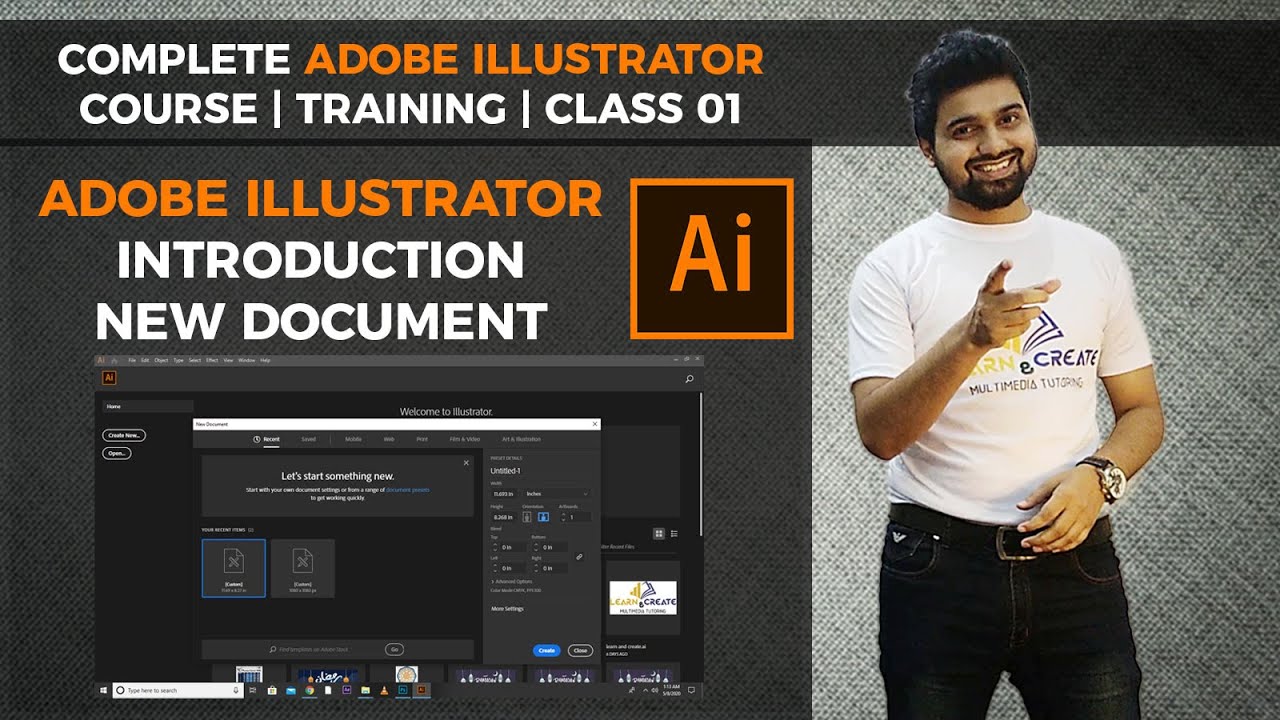Switch to the Film & Video tab
This screenshot has height=720, width=1280.
[464, 439]
